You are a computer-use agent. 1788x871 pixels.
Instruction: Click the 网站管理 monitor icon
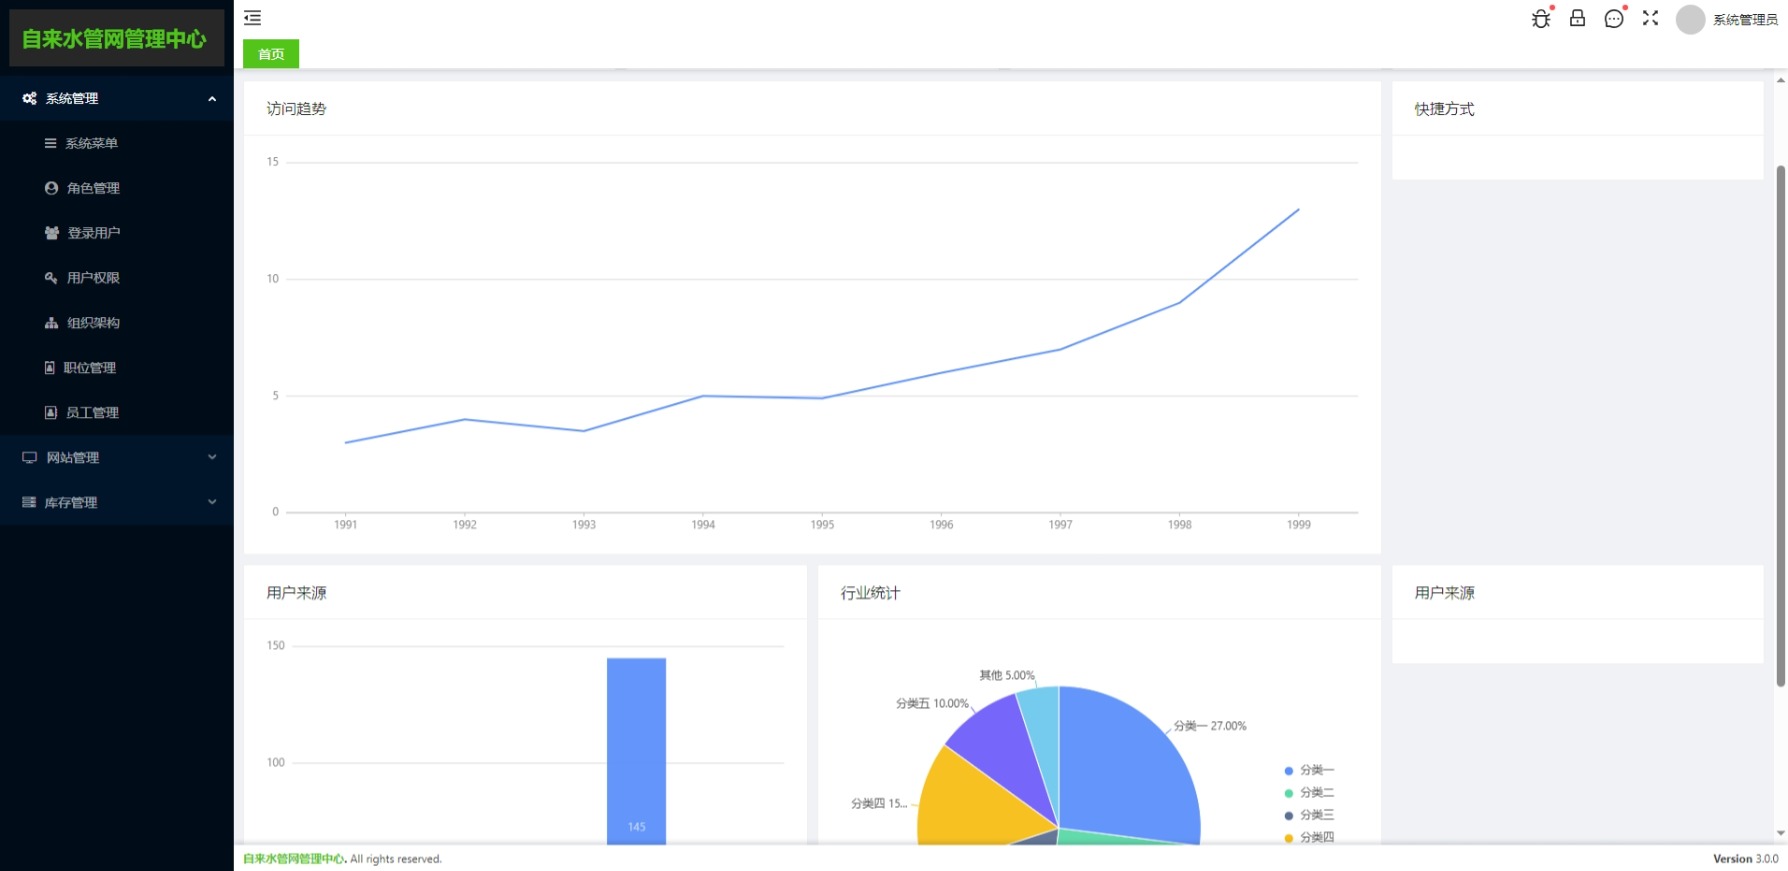(30, 457)
